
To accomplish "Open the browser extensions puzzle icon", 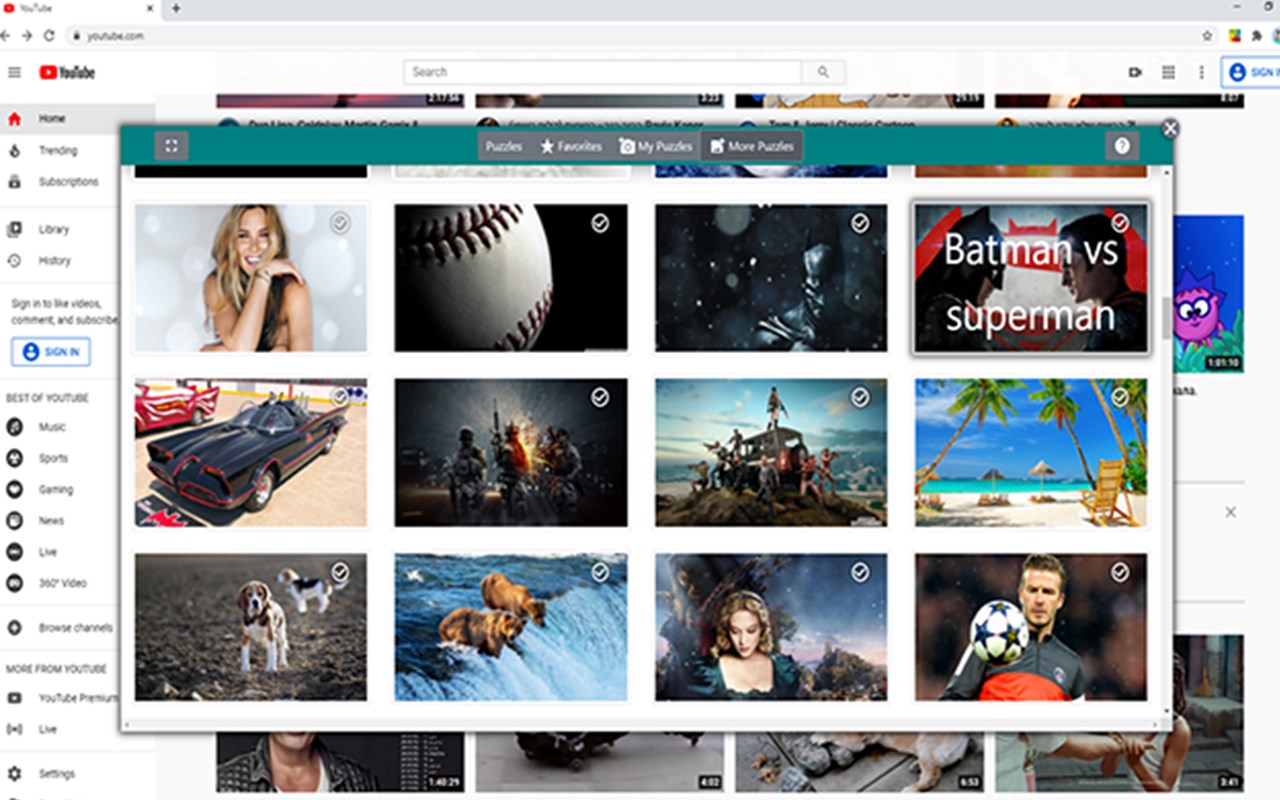I will tap(1257, 35).
